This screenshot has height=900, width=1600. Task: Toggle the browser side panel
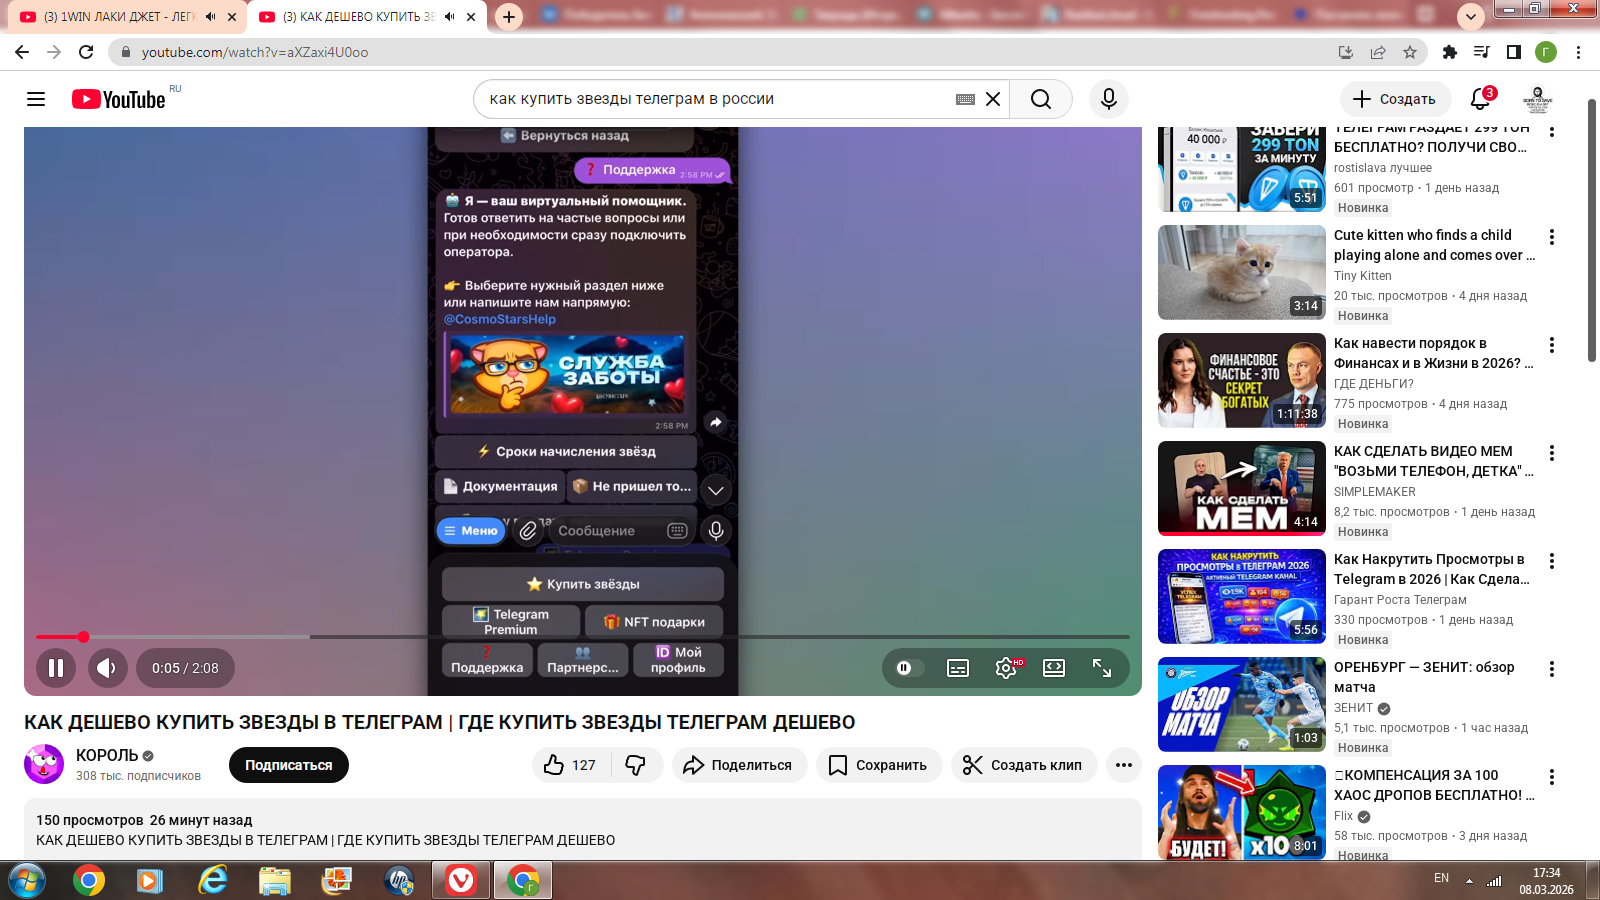point(1514,52)
